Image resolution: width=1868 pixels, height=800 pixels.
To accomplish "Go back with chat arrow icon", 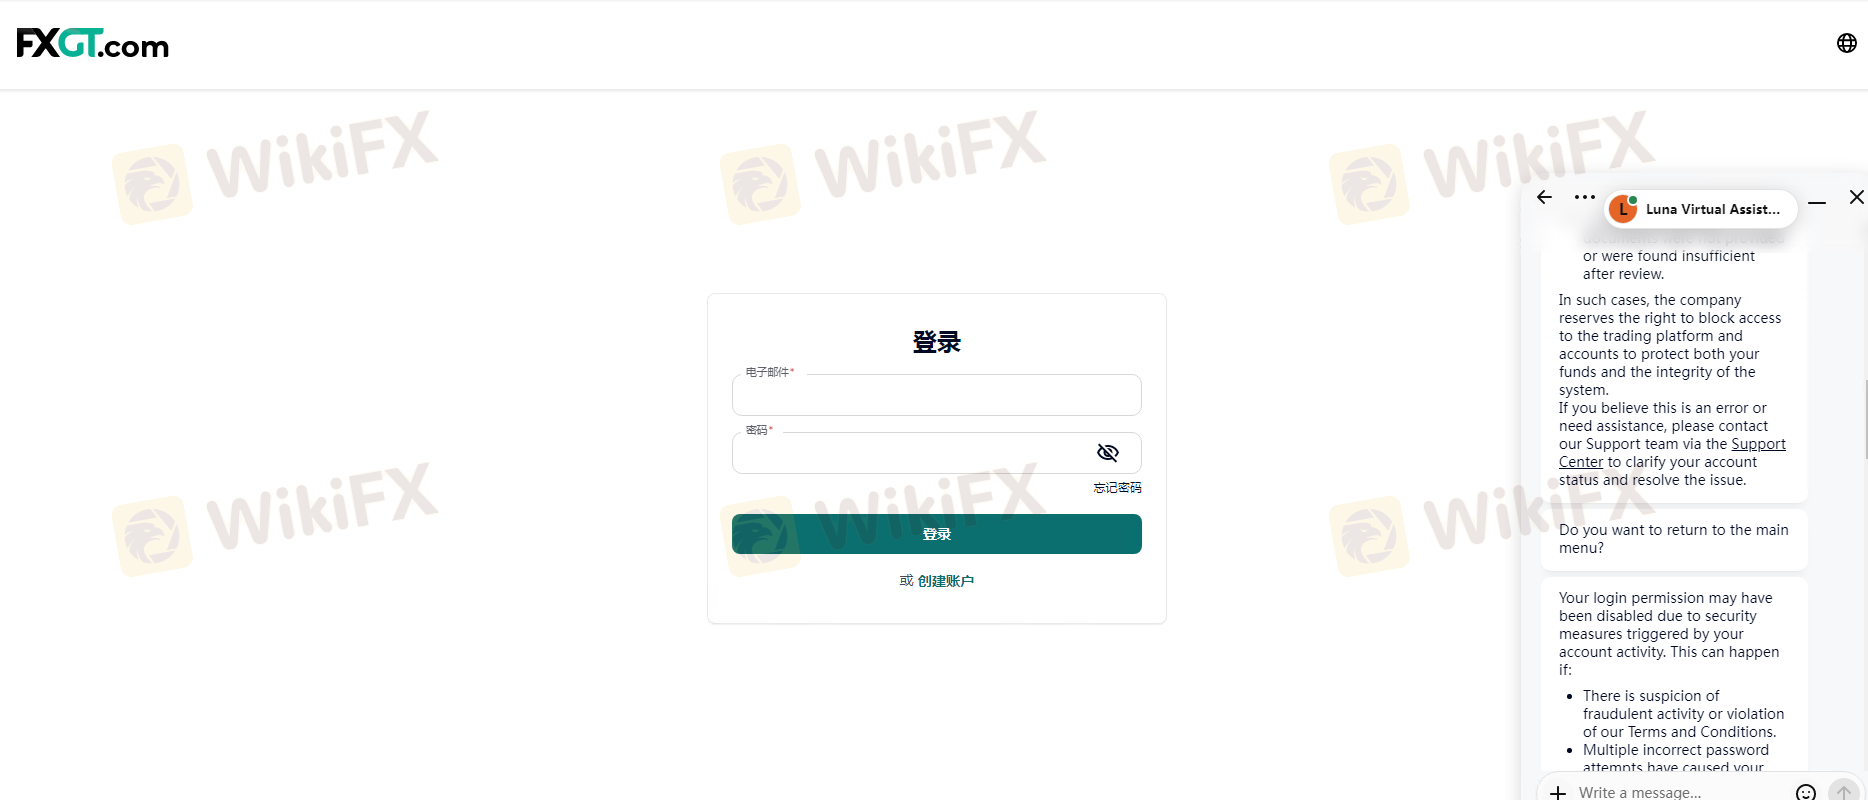I will (x=1544, y=197).
